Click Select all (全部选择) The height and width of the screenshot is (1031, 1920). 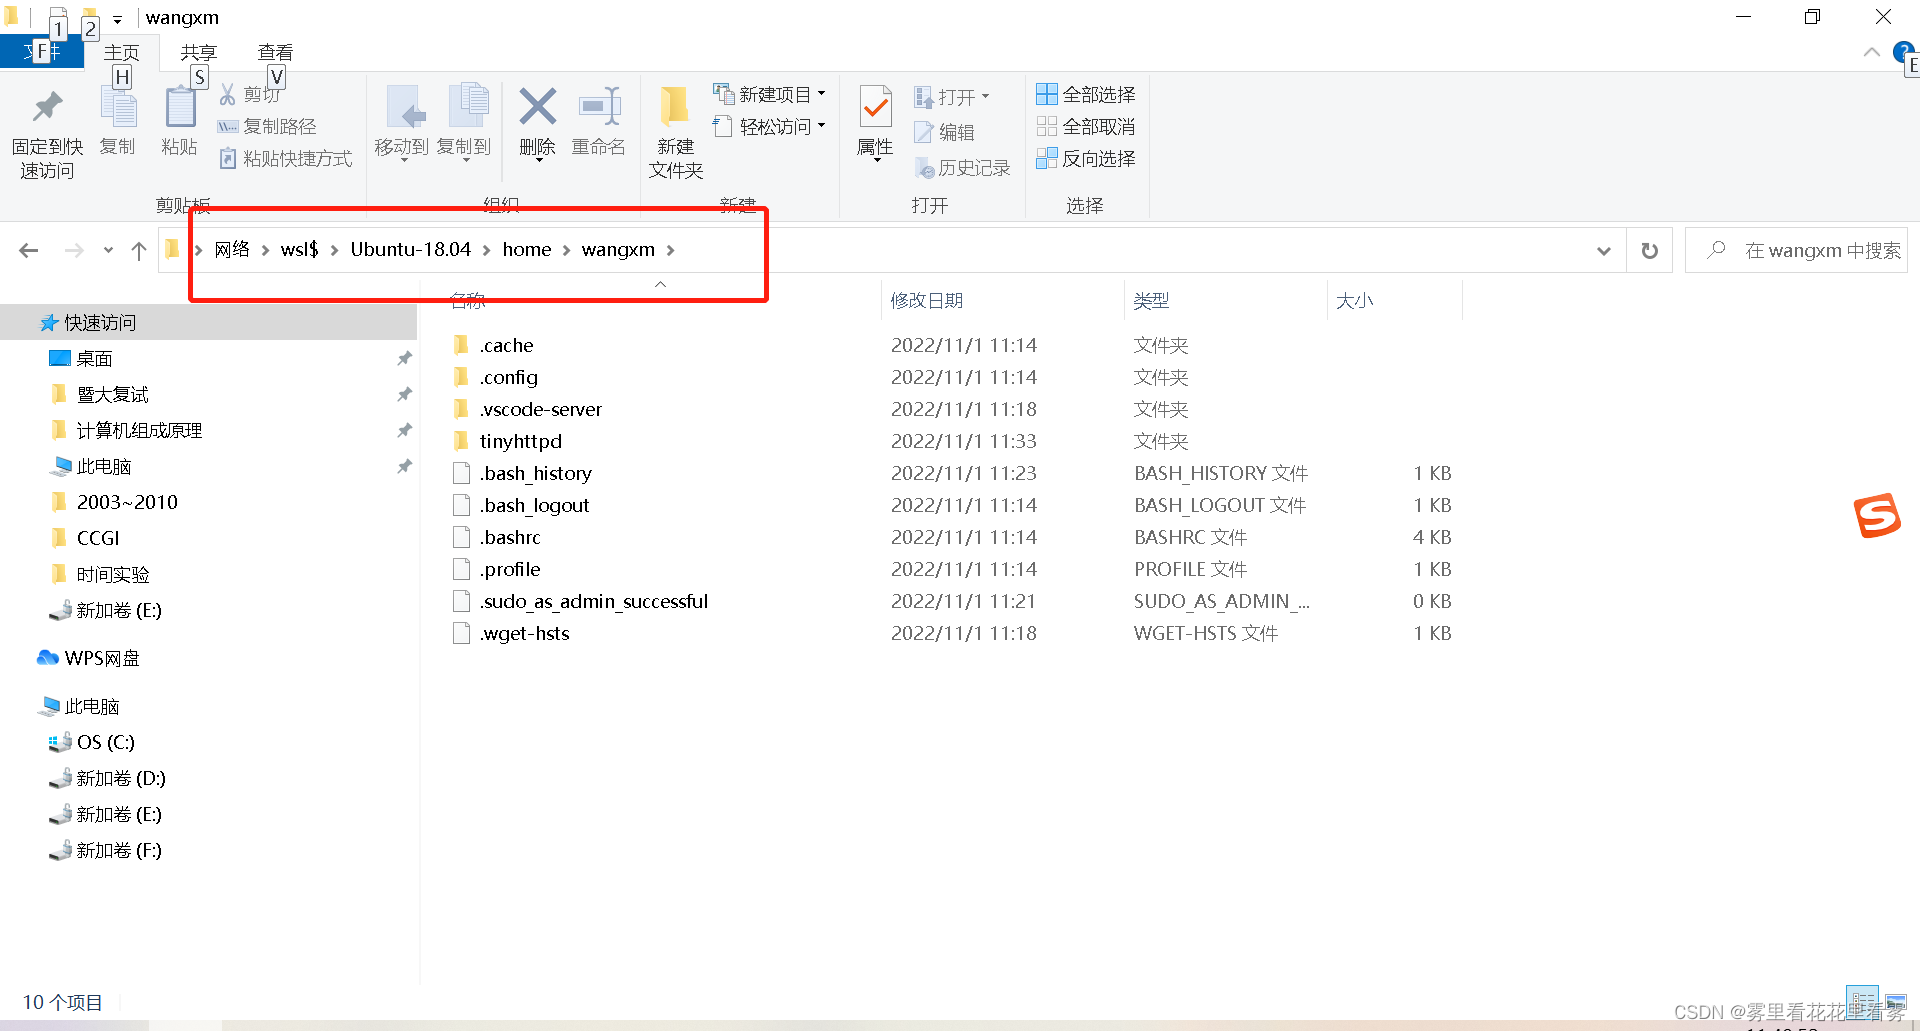click(1086, 94)
